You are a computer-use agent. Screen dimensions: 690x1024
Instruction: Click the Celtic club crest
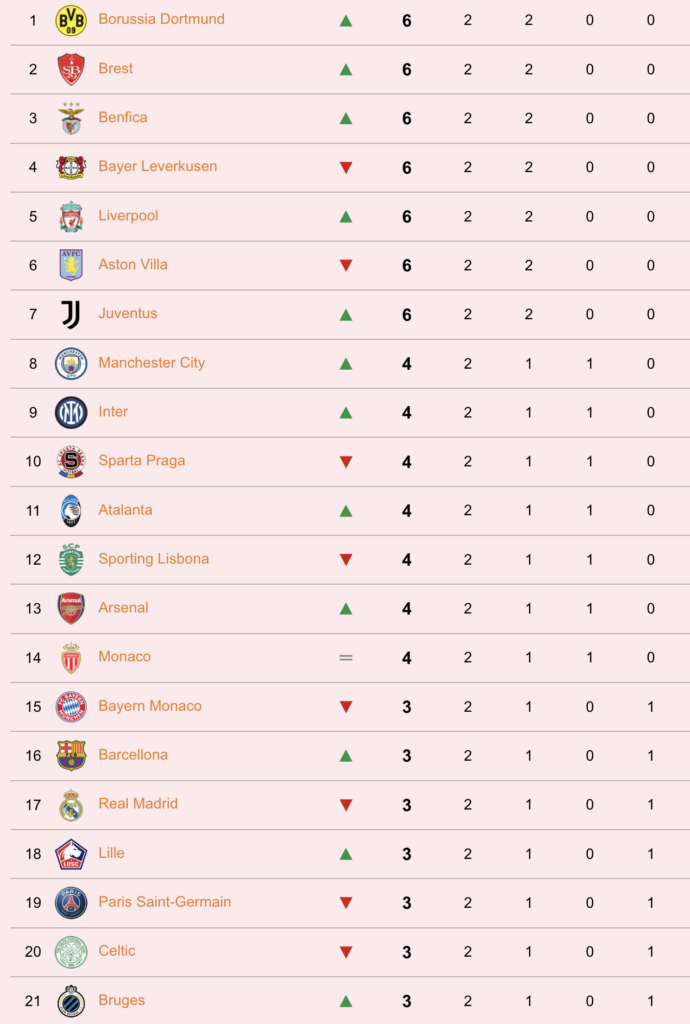pos(71,952)
